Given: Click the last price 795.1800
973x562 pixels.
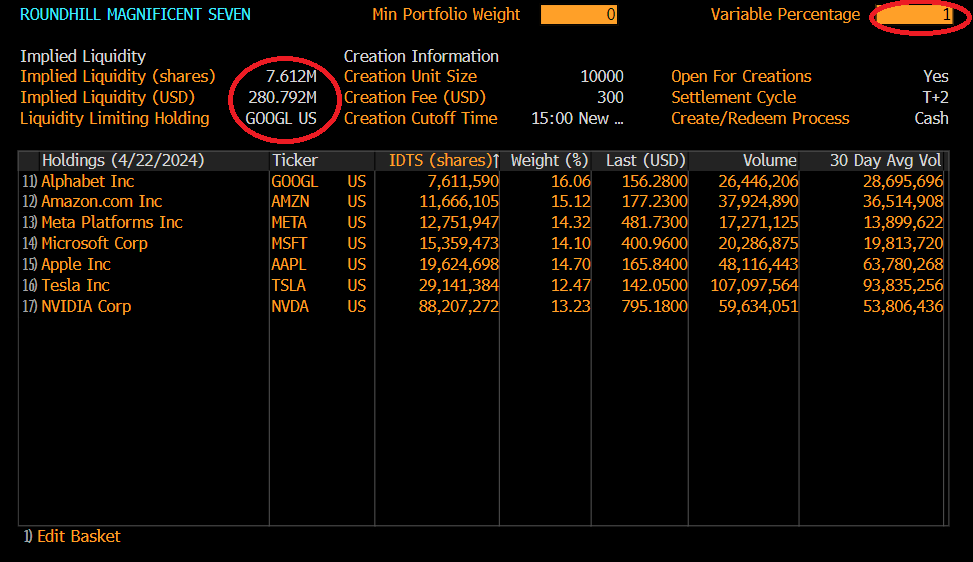Looking at the screenshot, I should click(x=655, y=306).
